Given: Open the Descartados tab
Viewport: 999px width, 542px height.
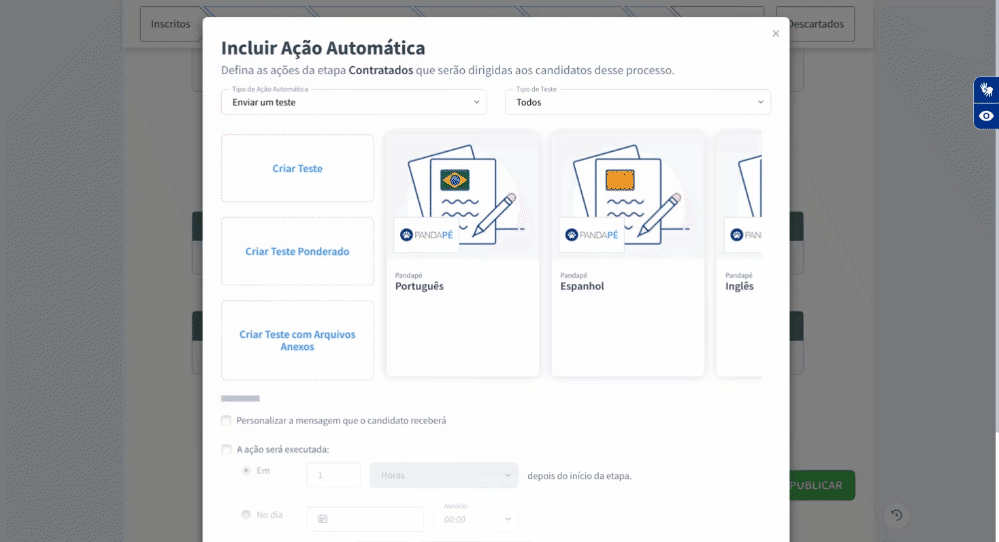Looking at the screenshot, I should (x=816, y=24).
